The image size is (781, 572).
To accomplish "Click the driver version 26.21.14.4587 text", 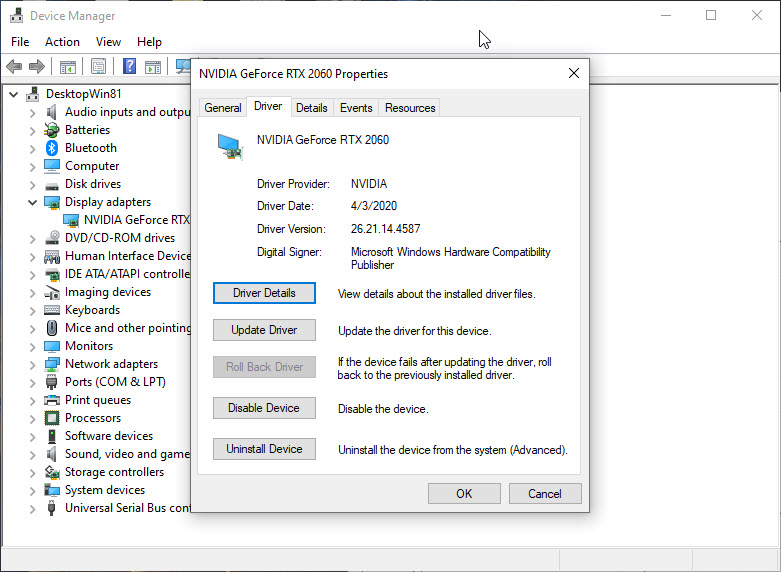I will [x=386, y=229].
